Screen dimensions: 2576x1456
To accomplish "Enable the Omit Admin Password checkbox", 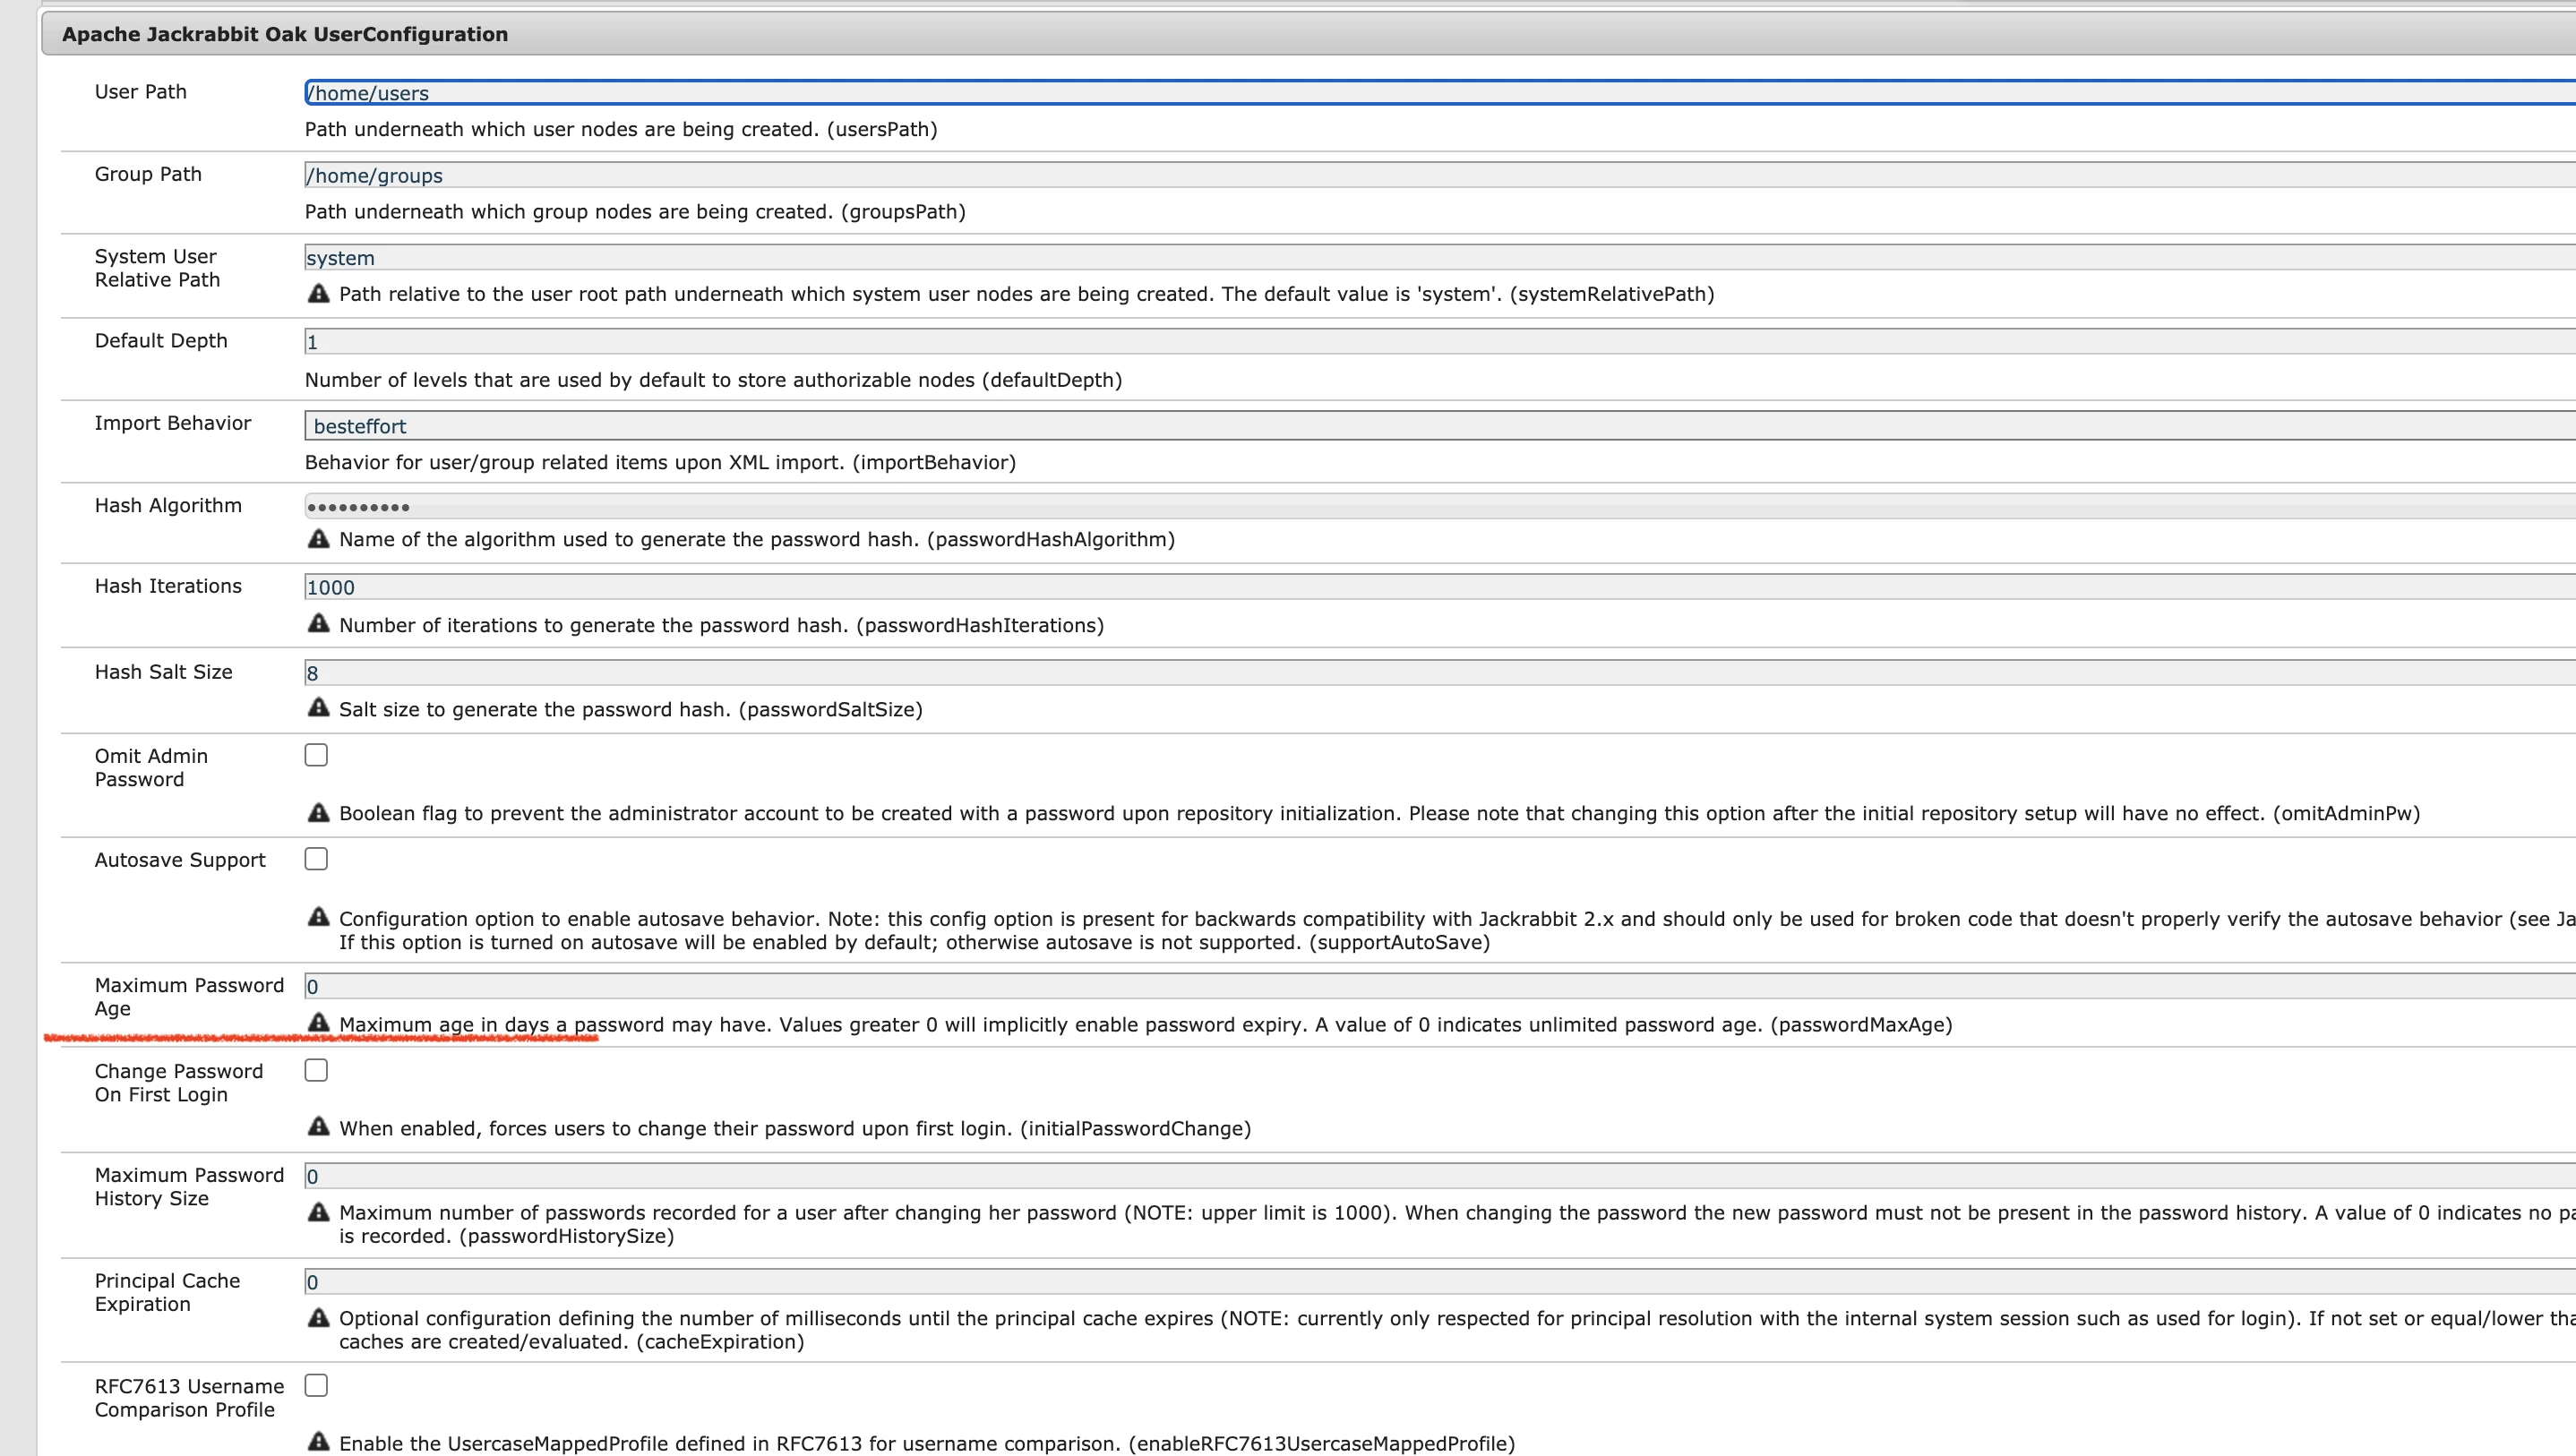I will point(316,755).
